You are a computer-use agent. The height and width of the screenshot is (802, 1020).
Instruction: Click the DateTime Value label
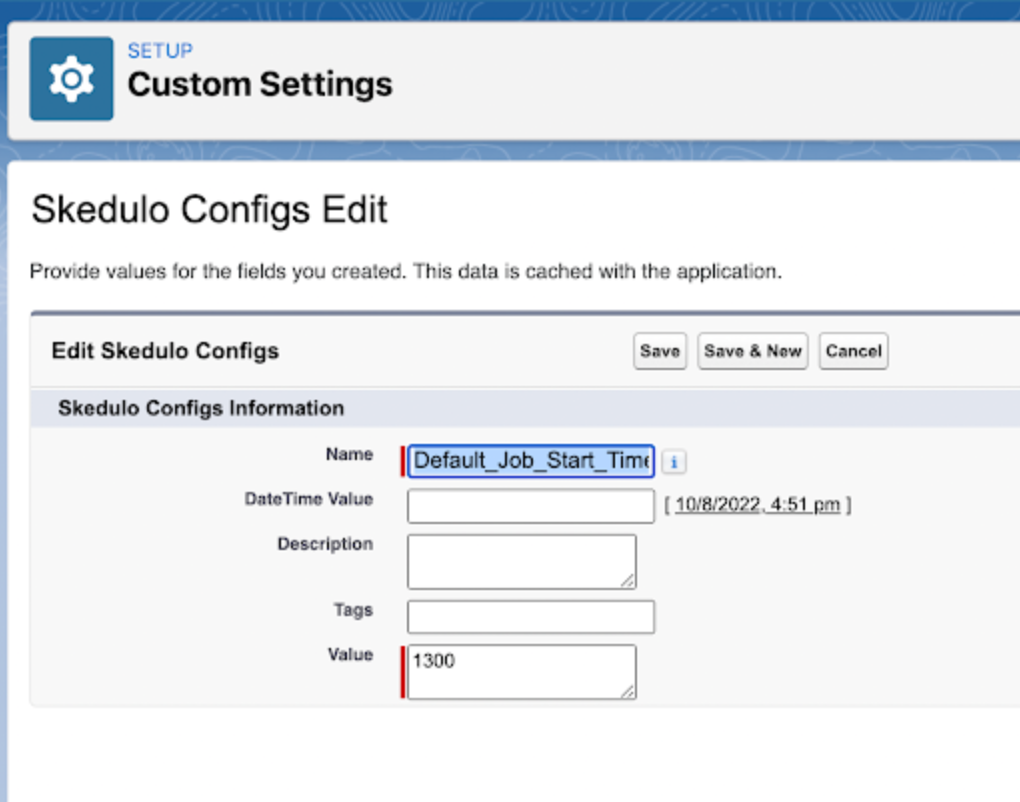point(308,499)
